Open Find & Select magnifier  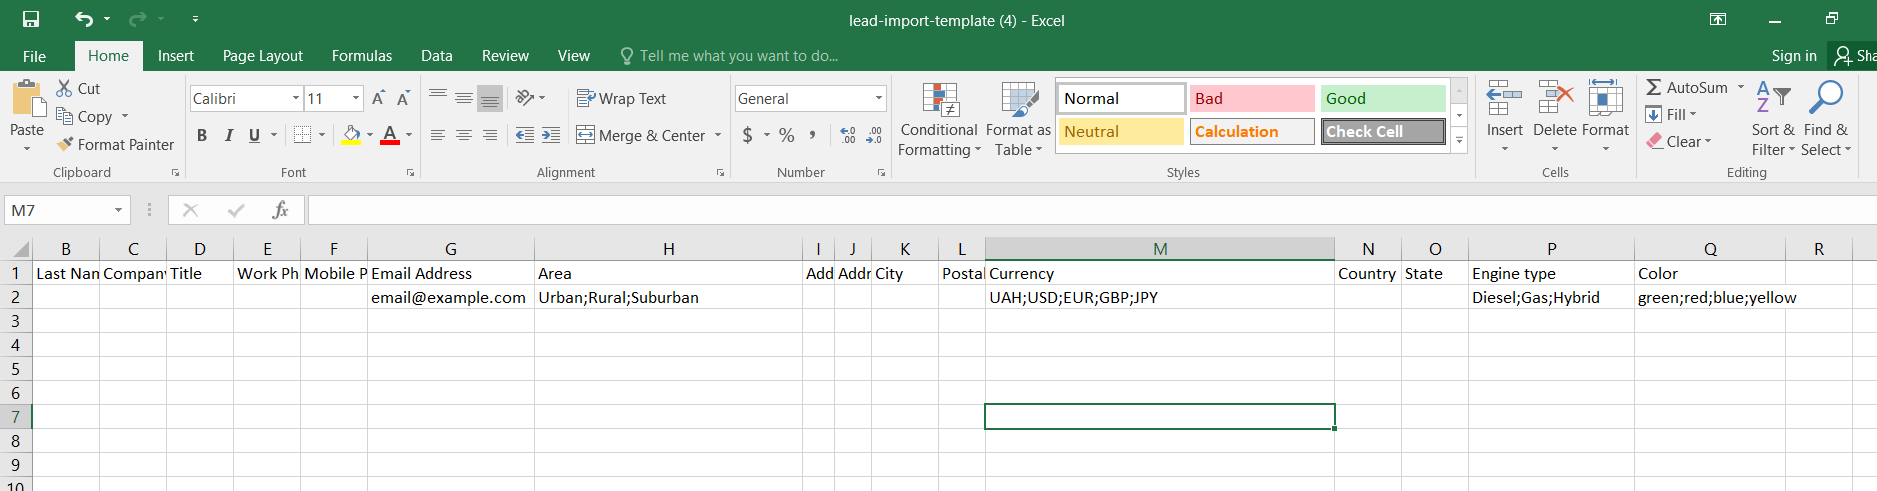[1826, 118]
